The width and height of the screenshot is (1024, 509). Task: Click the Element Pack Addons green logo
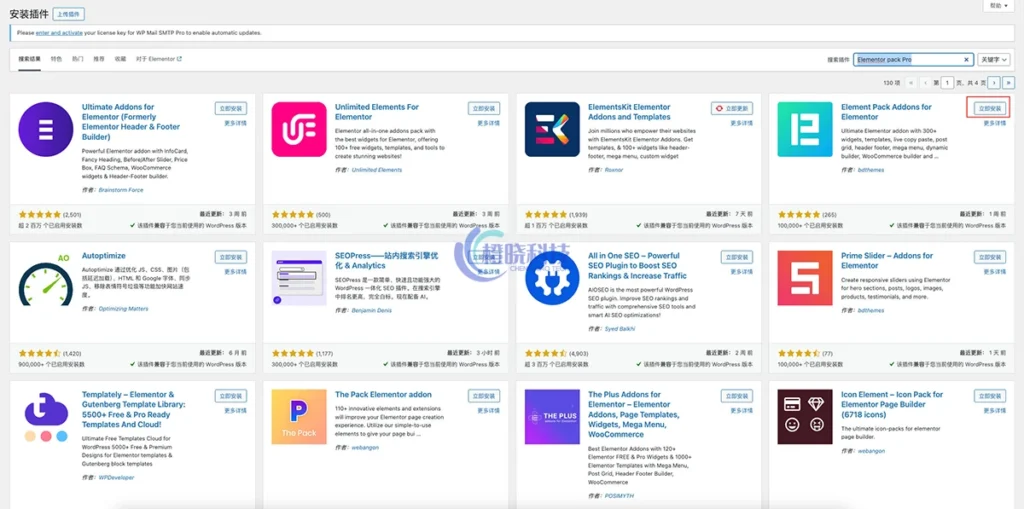805,130
